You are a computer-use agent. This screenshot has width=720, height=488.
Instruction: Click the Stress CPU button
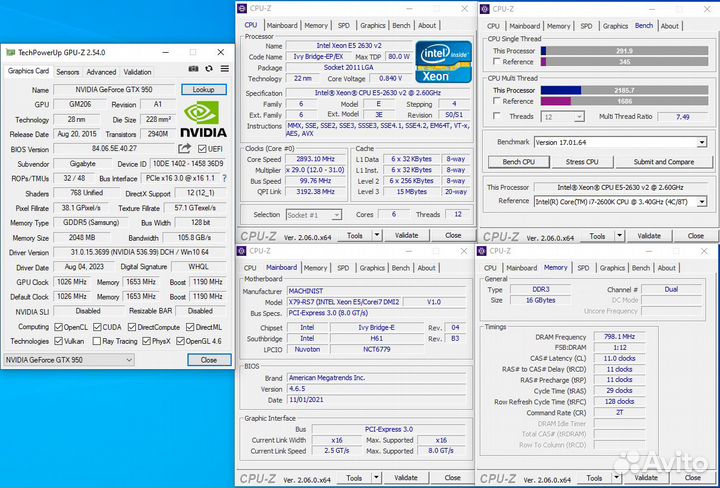pyautogui.click(x=582, y=162)
